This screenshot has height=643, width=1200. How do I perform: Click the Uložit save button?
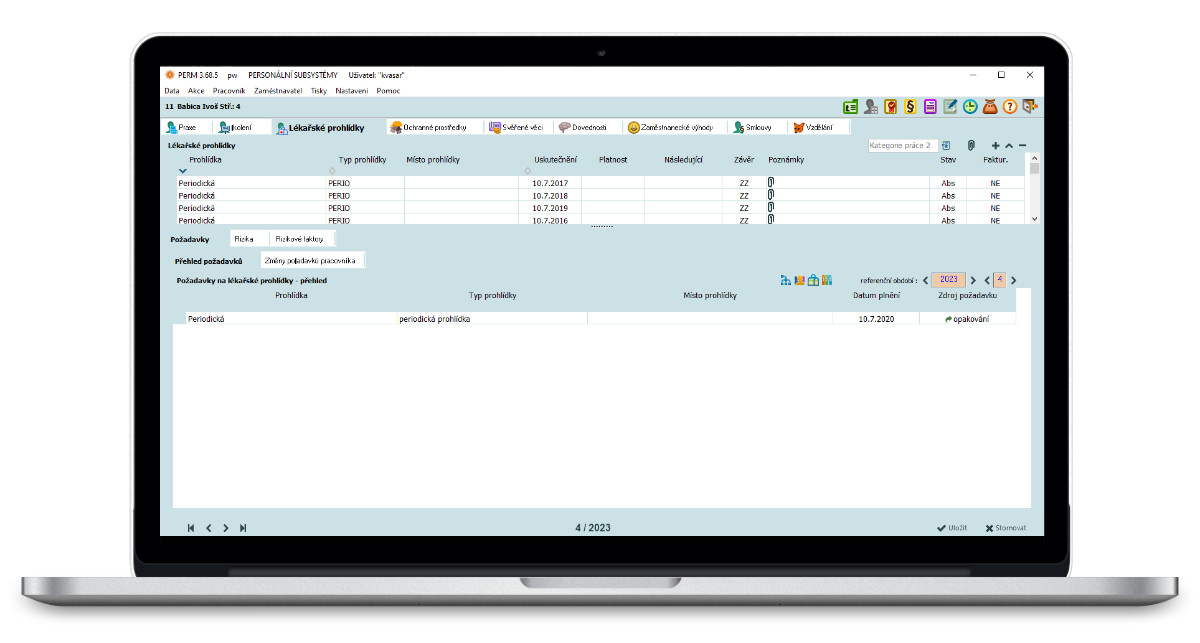[952, 528]
